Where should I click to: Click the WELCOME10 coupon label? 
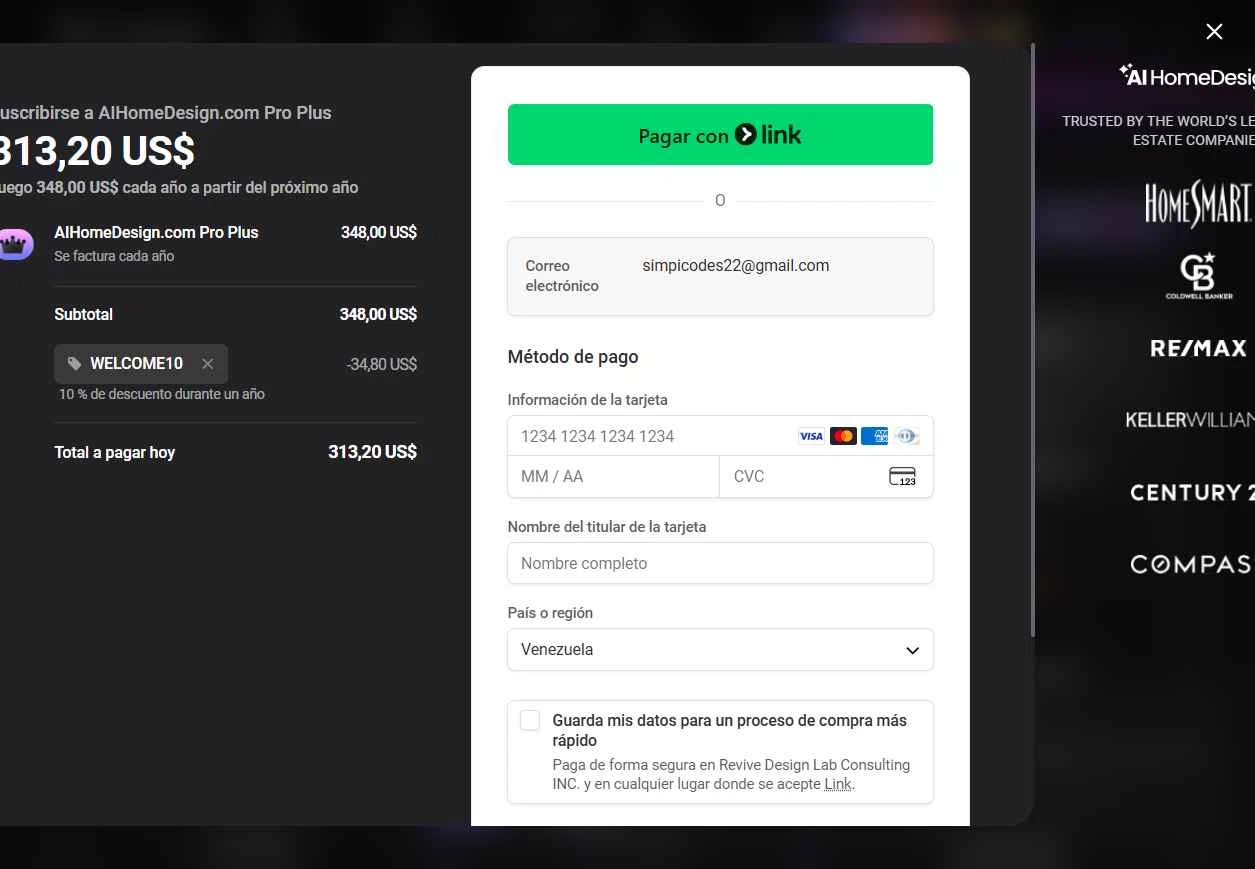pos(136,364)
